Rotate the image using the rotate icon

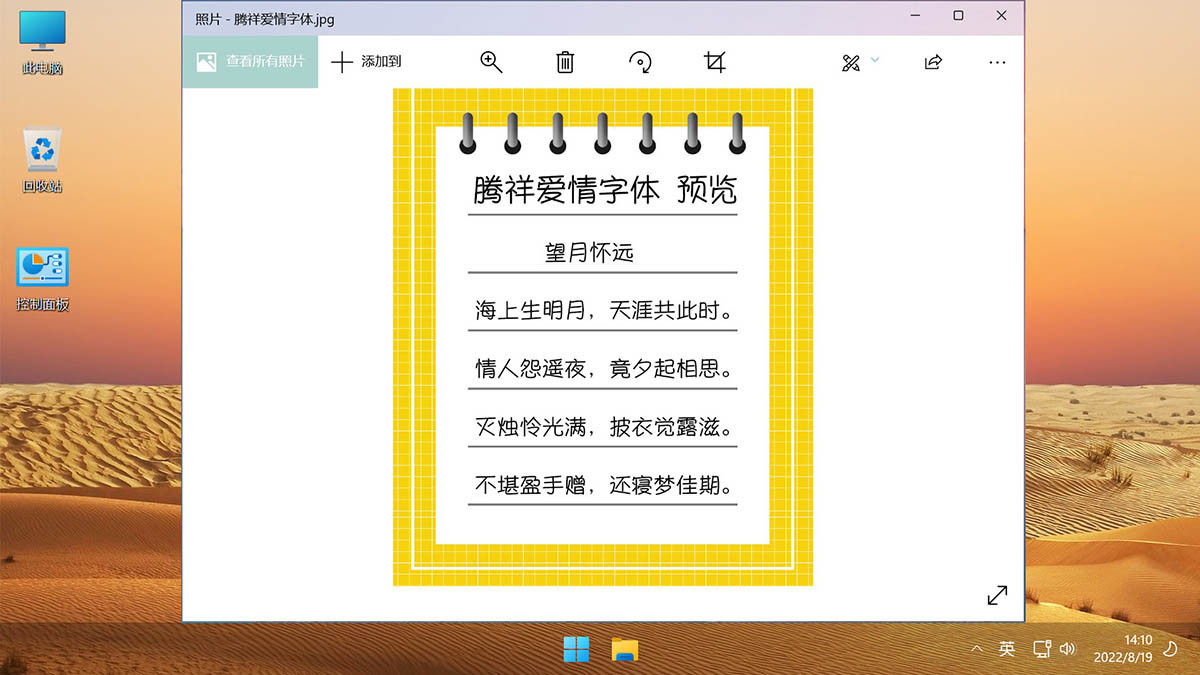point(640,62)
